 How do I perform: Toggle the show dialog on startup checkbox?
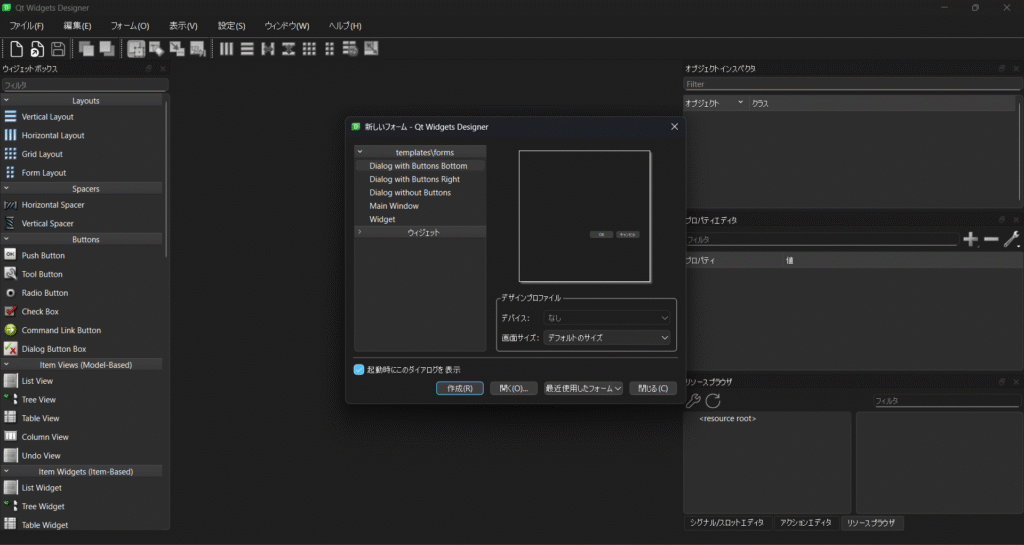coord(360,369)
